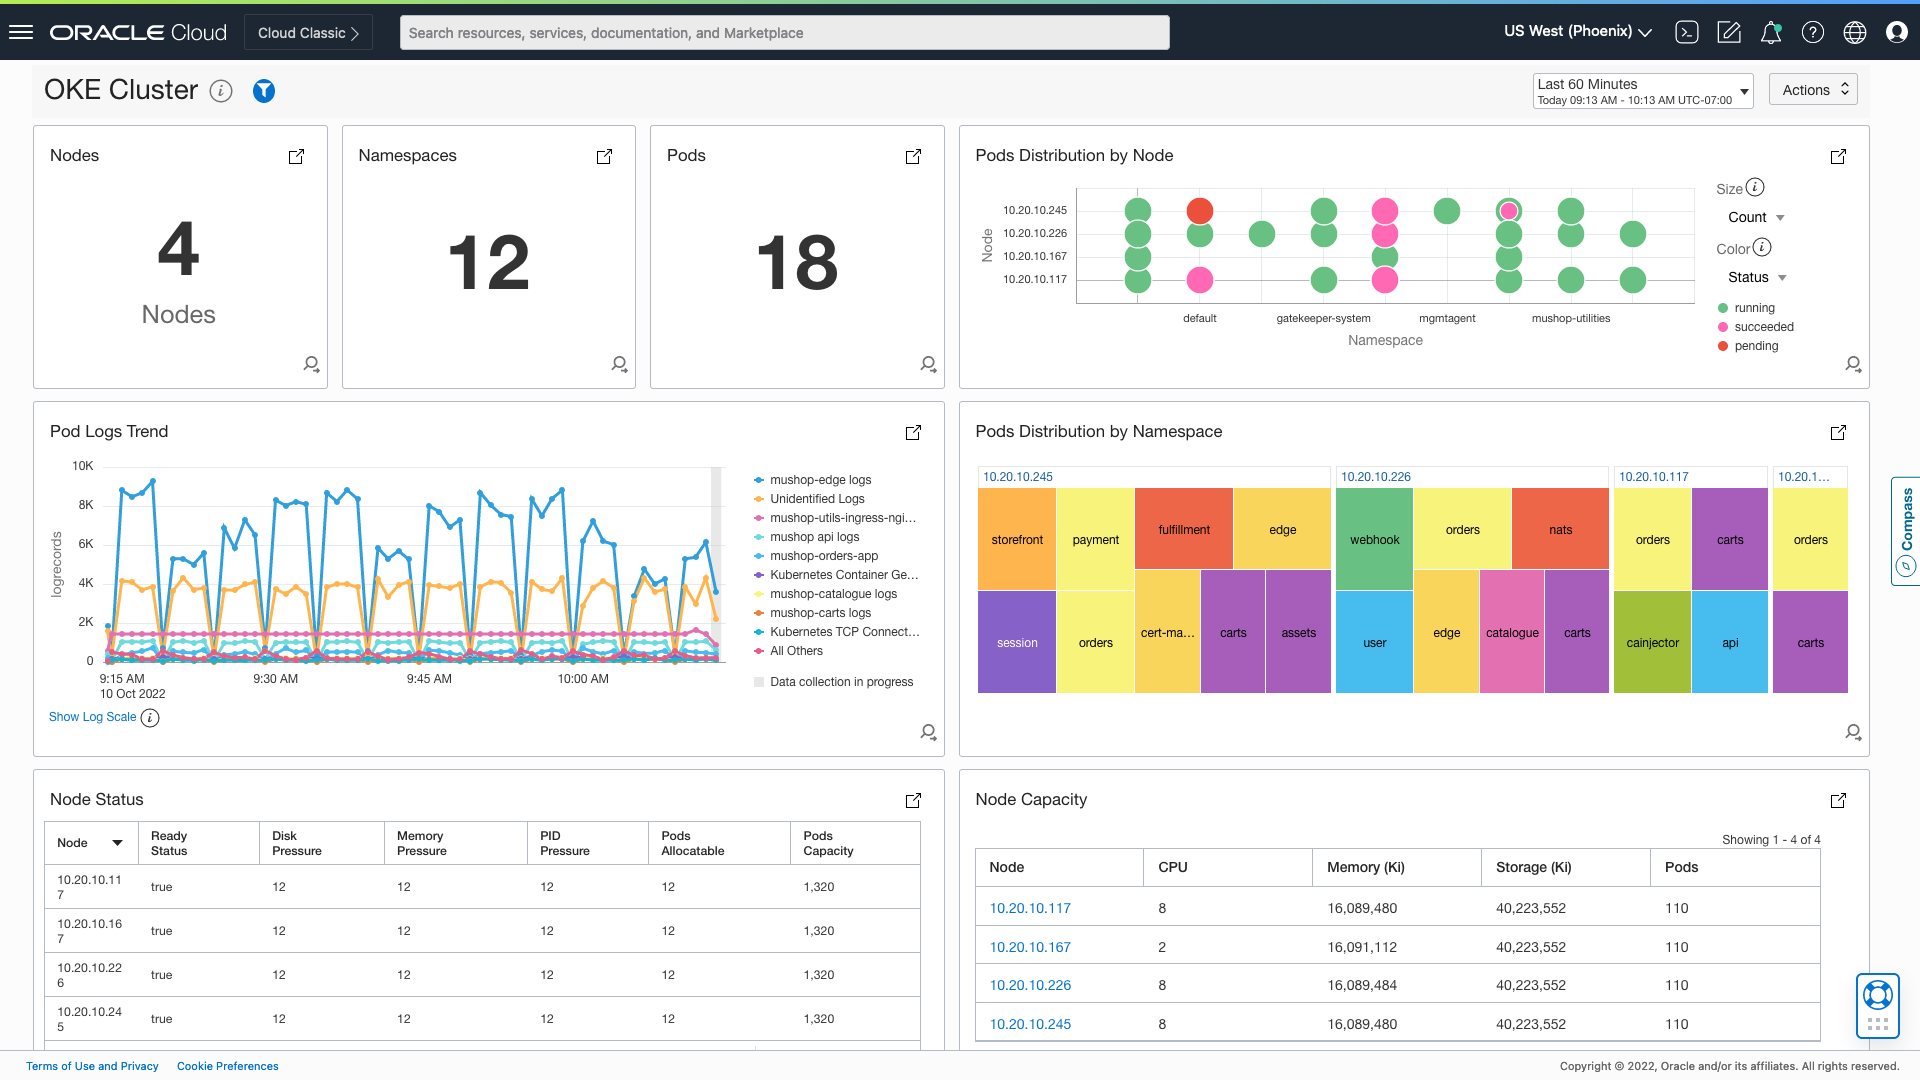The width and height of the screenshot is (1920, 1080).
Task: Toggle the pending status legend item
Action: pyautogui.click(x=1756, y=346)
